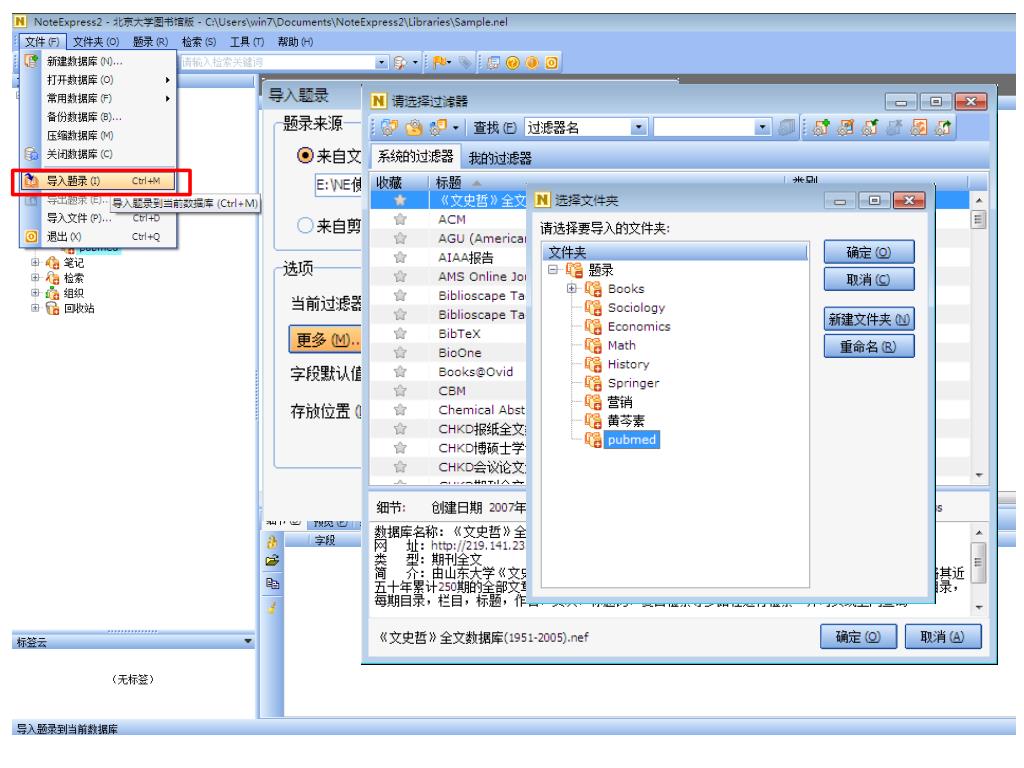
Task: Choose 退出 from File menu
Action: [98, 236]
